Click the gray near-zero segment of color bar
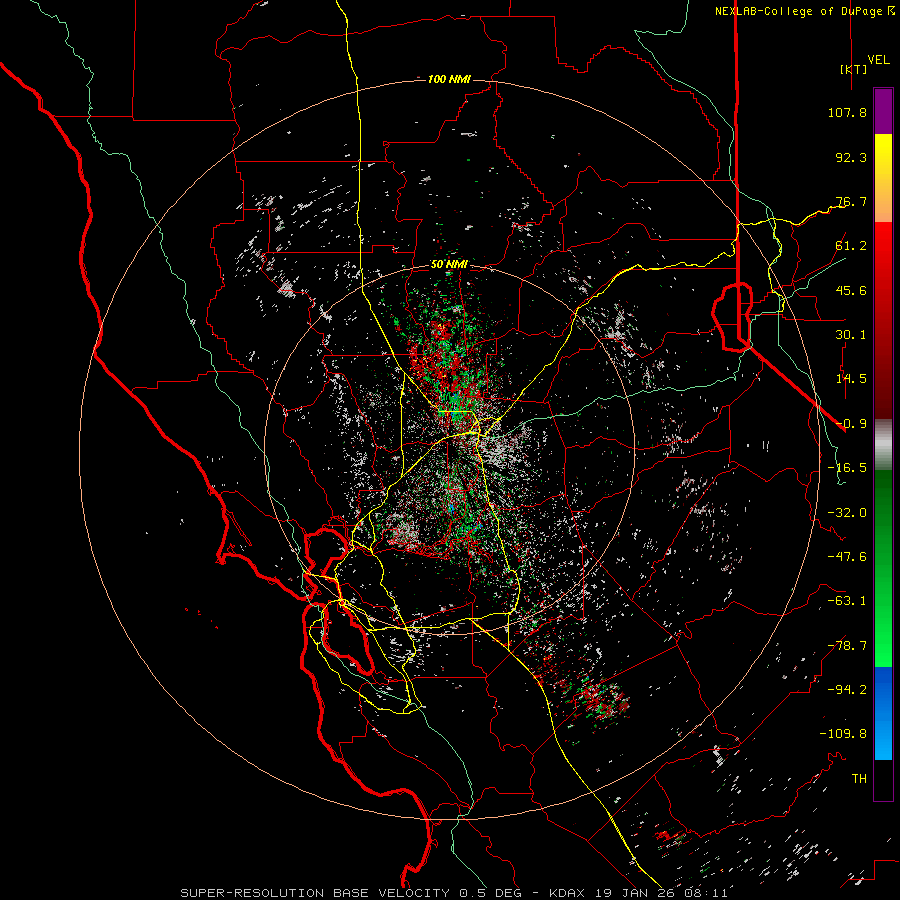Image resolution: width=900 pixels, height=900 pixels. (x=883, y=444)
